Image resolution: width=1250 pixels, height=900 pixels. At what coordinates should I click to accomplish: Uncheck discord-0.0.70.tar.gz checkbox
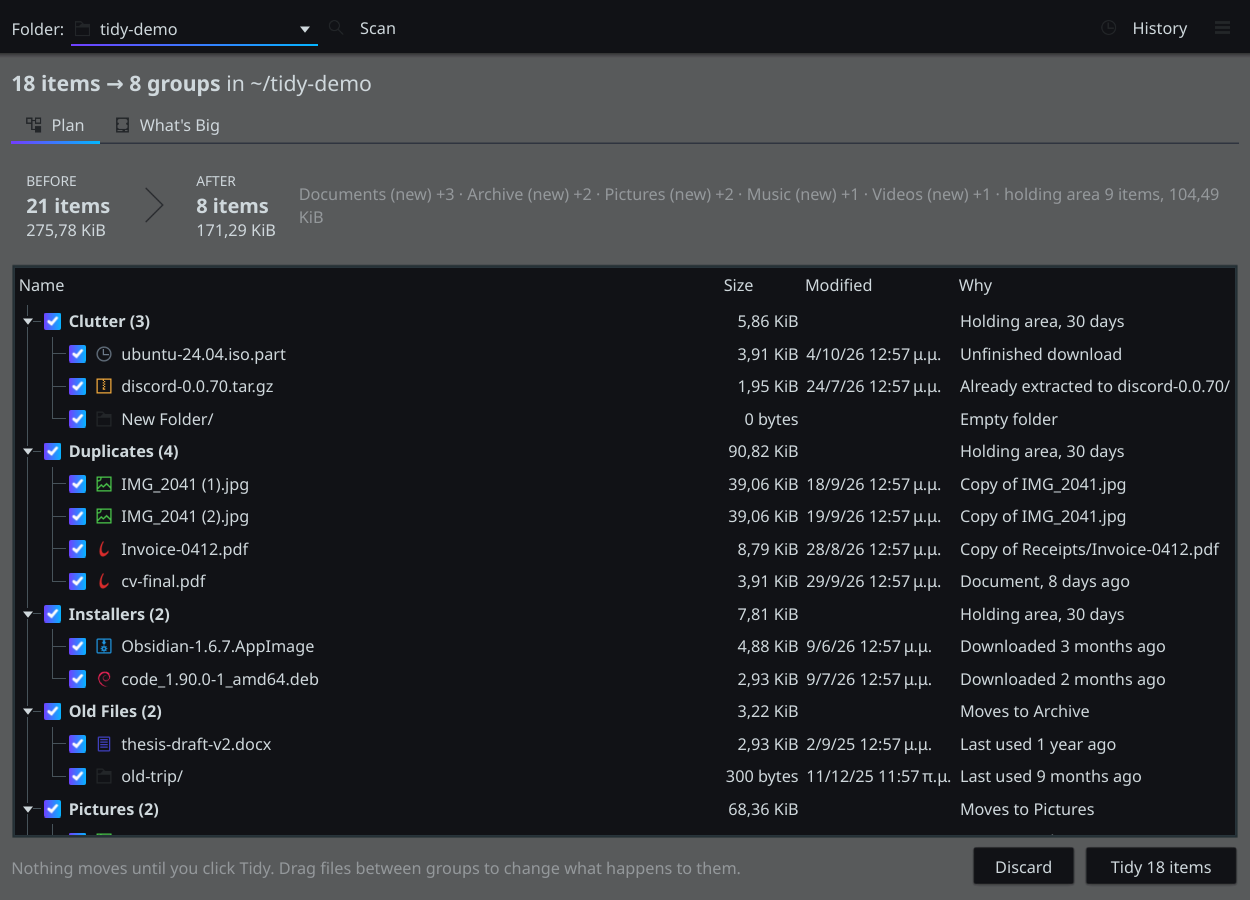tap(78, 386)
